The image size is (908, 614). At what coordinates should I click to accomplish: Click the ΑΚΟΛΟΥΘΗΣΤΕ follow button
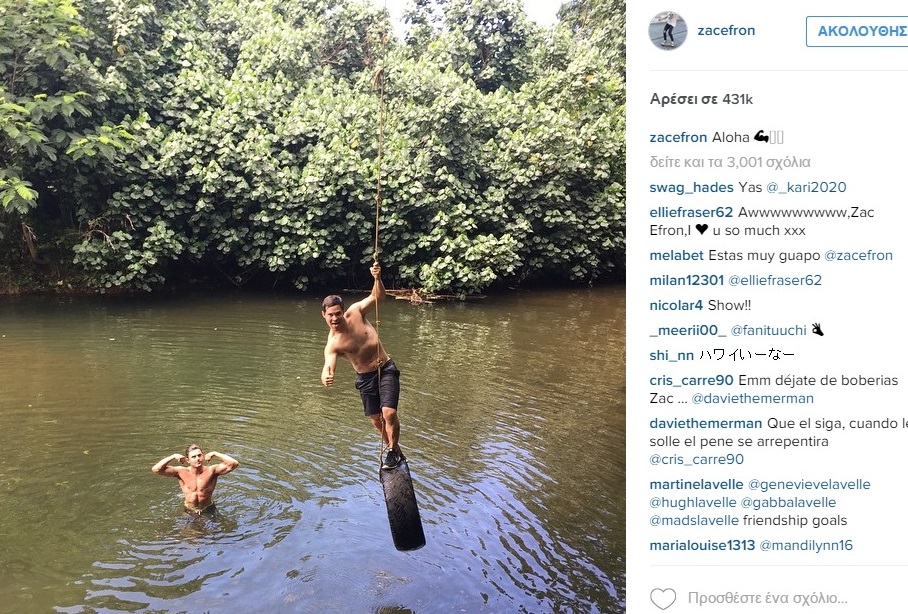click(x=857, y=31)
